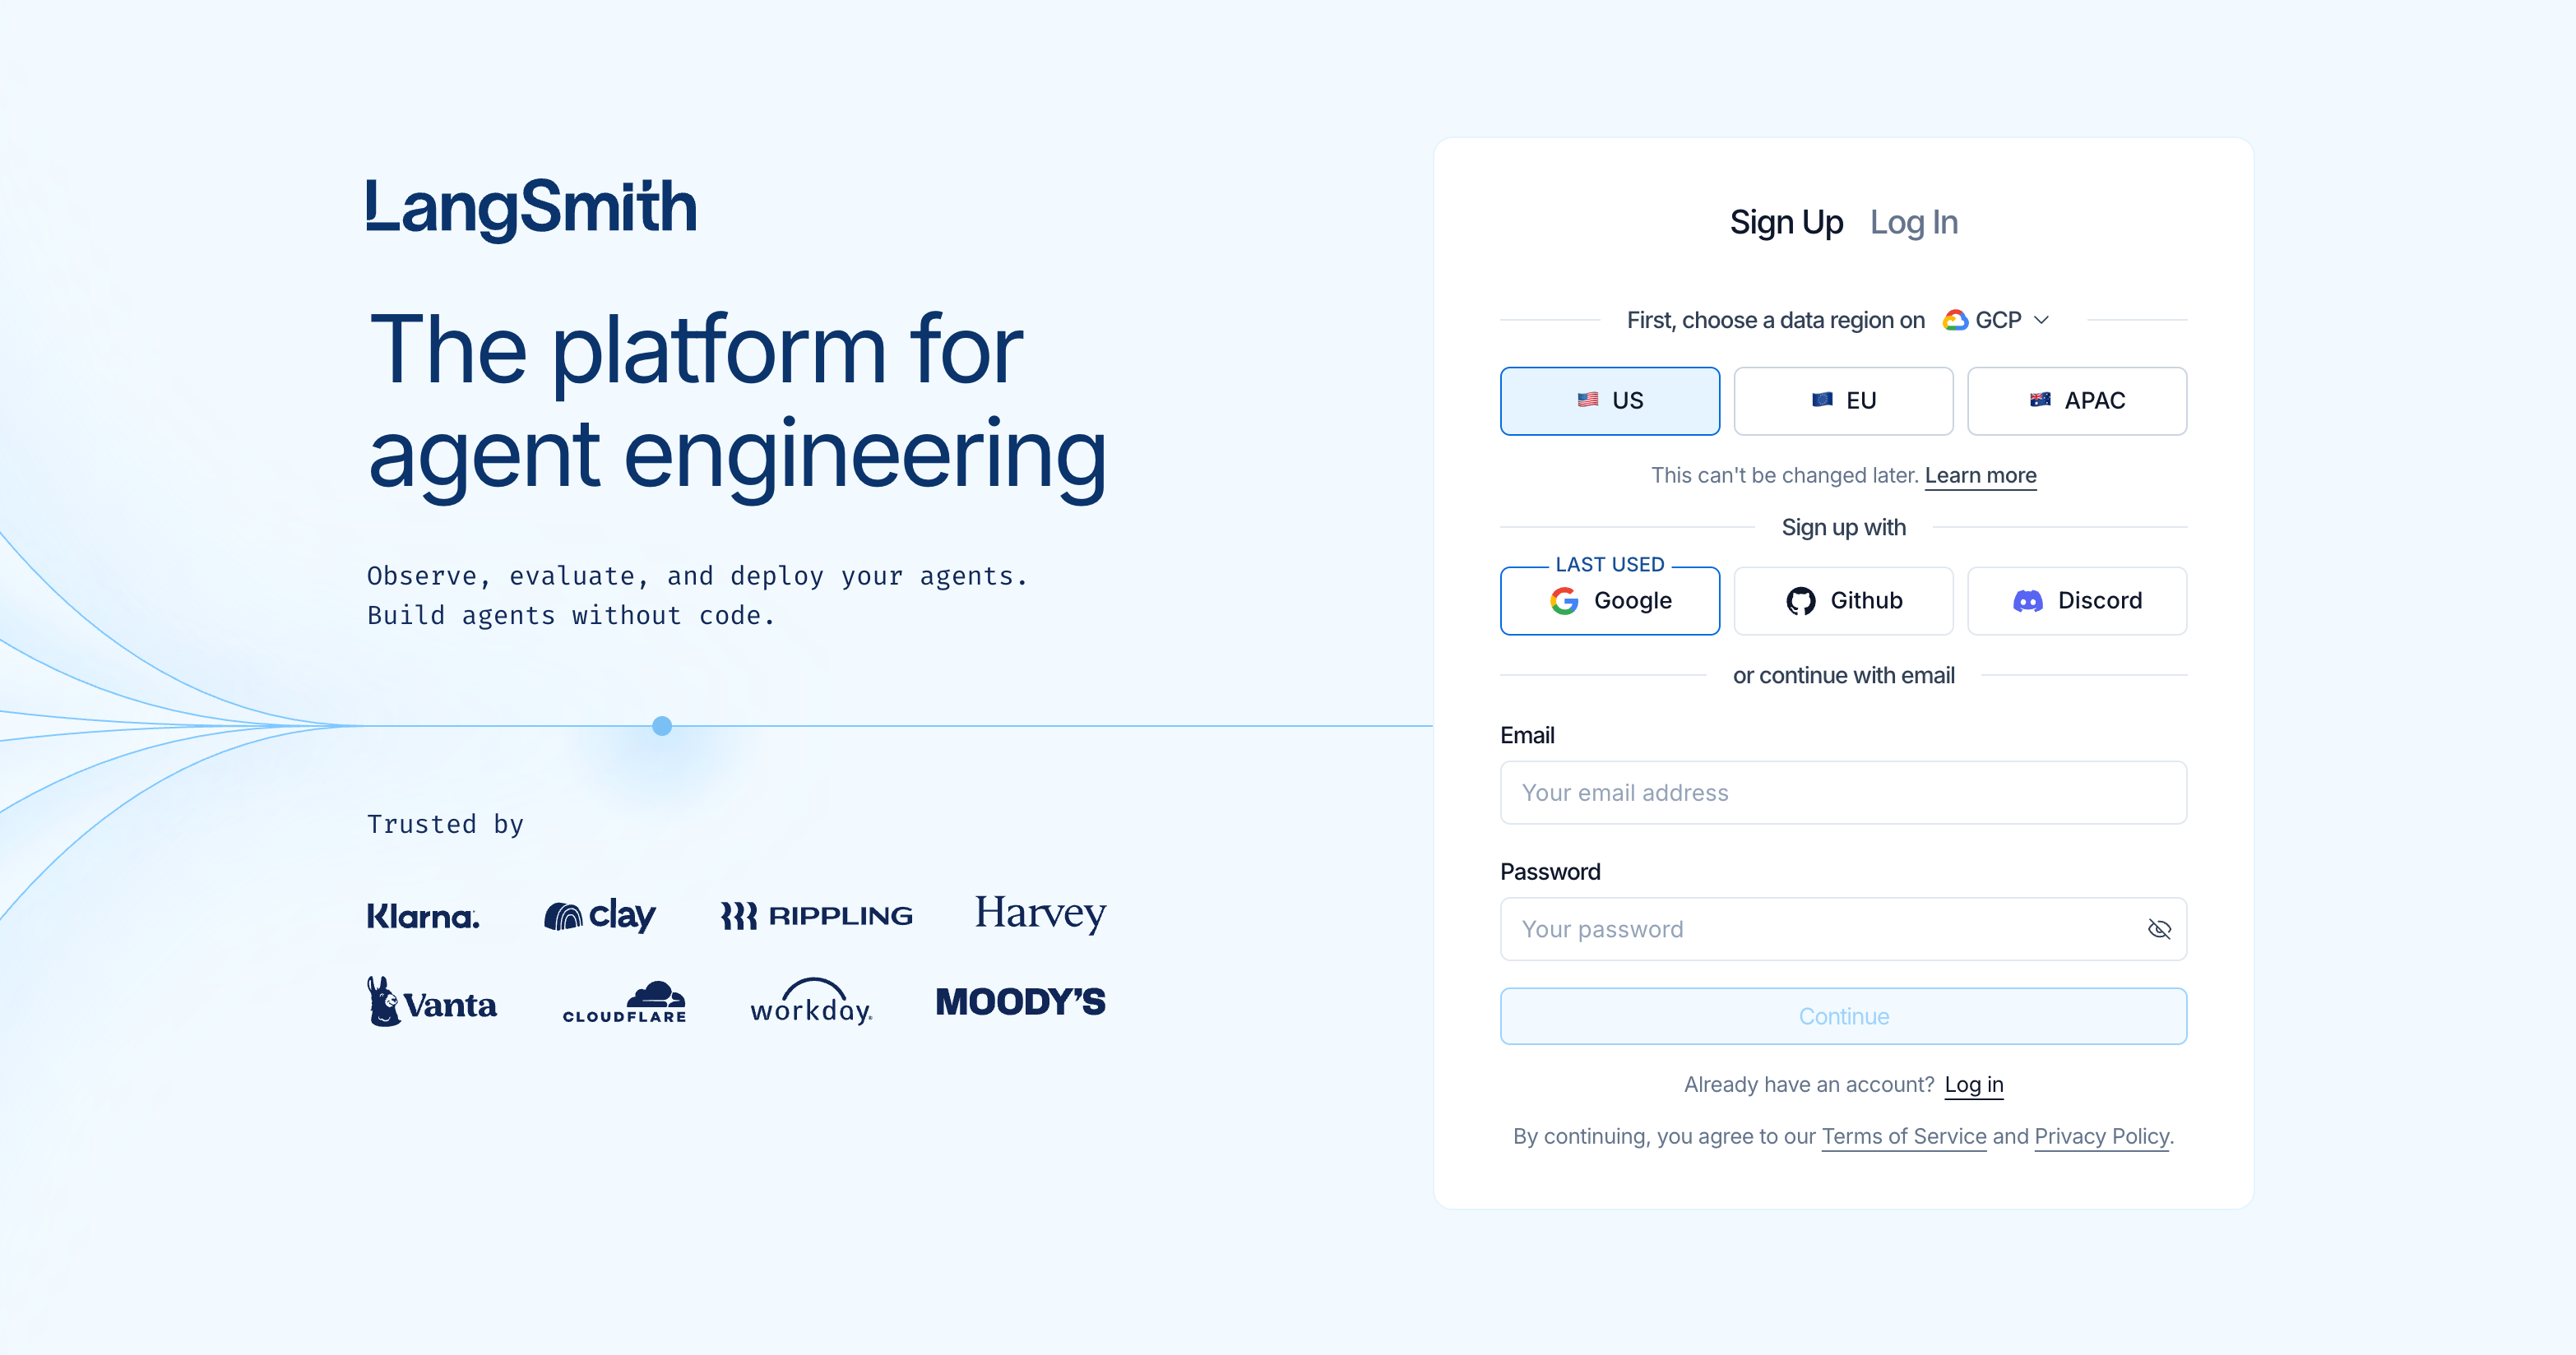Click 'Build agents without code.' text
The width and height of the screenshot is (2576, 1355).
tap(571, 616)
